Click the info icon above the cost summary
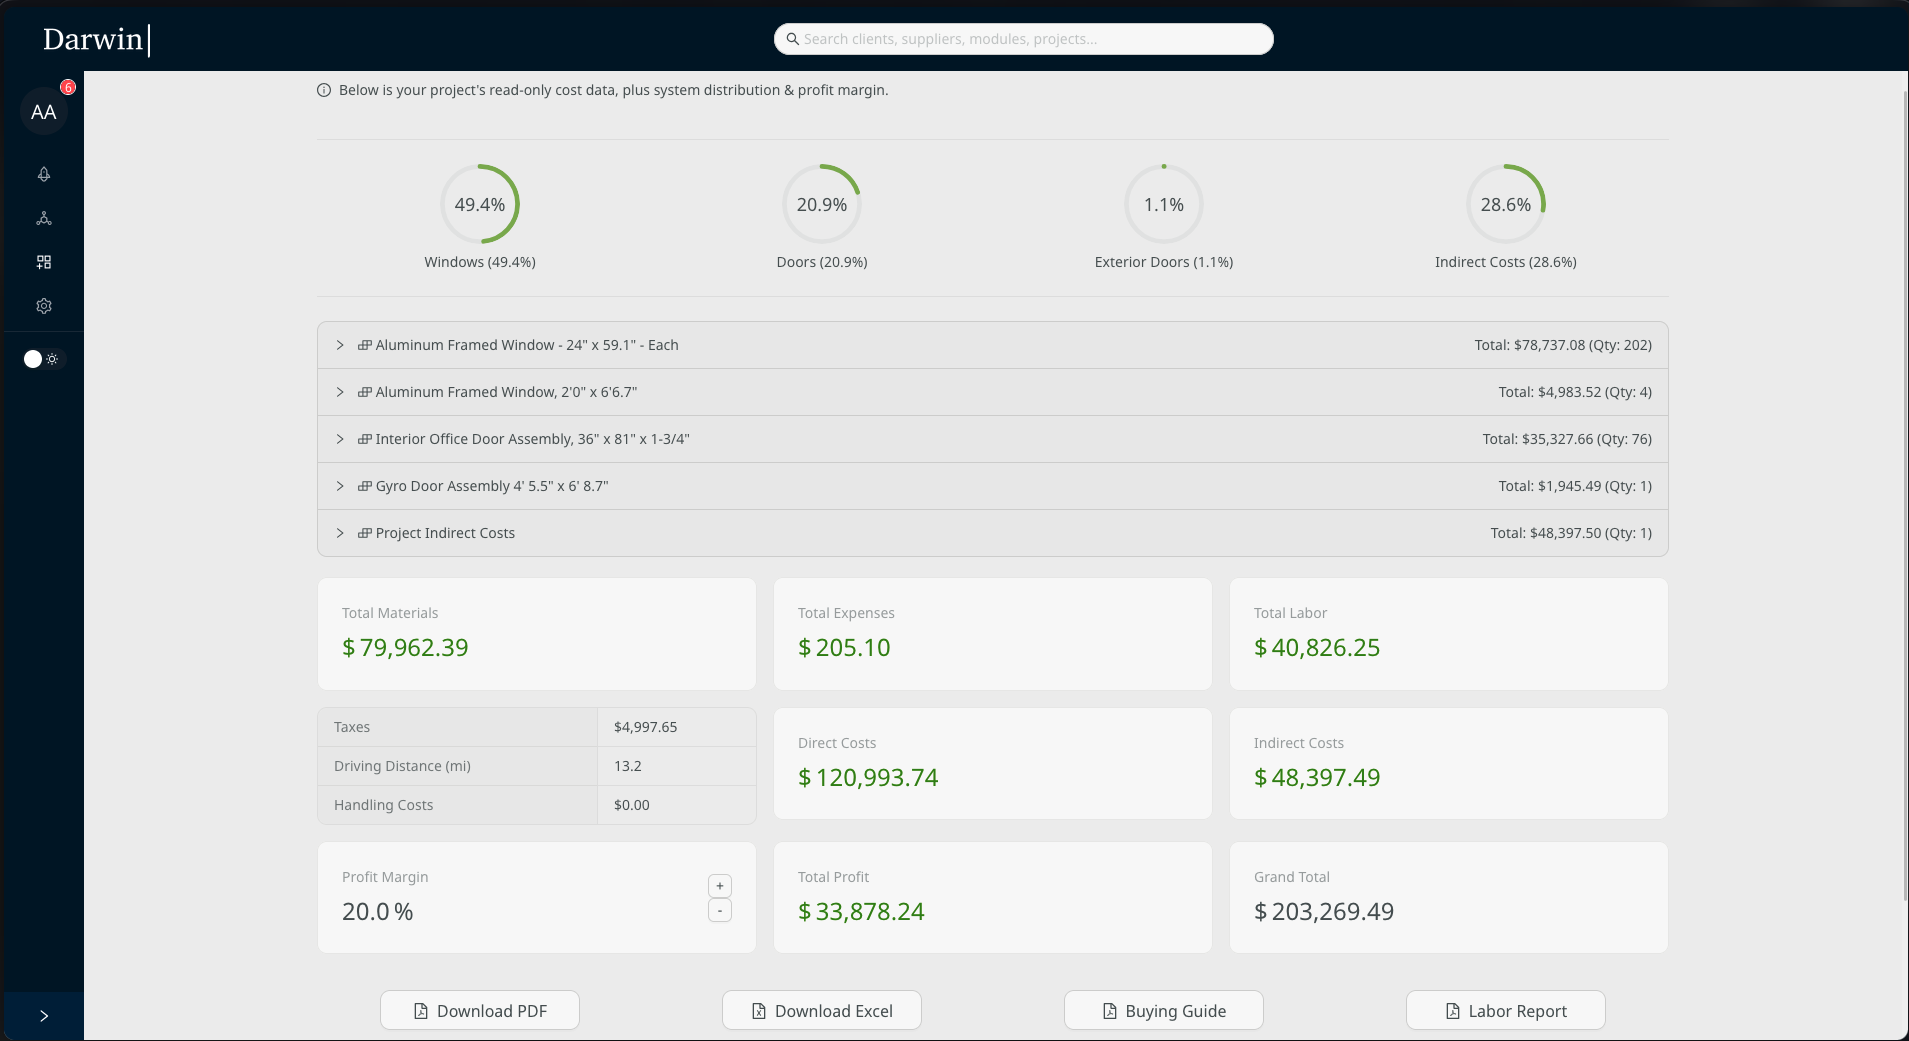The height and width of the screenshot is (1041, 1909). [x=322, y=90]
